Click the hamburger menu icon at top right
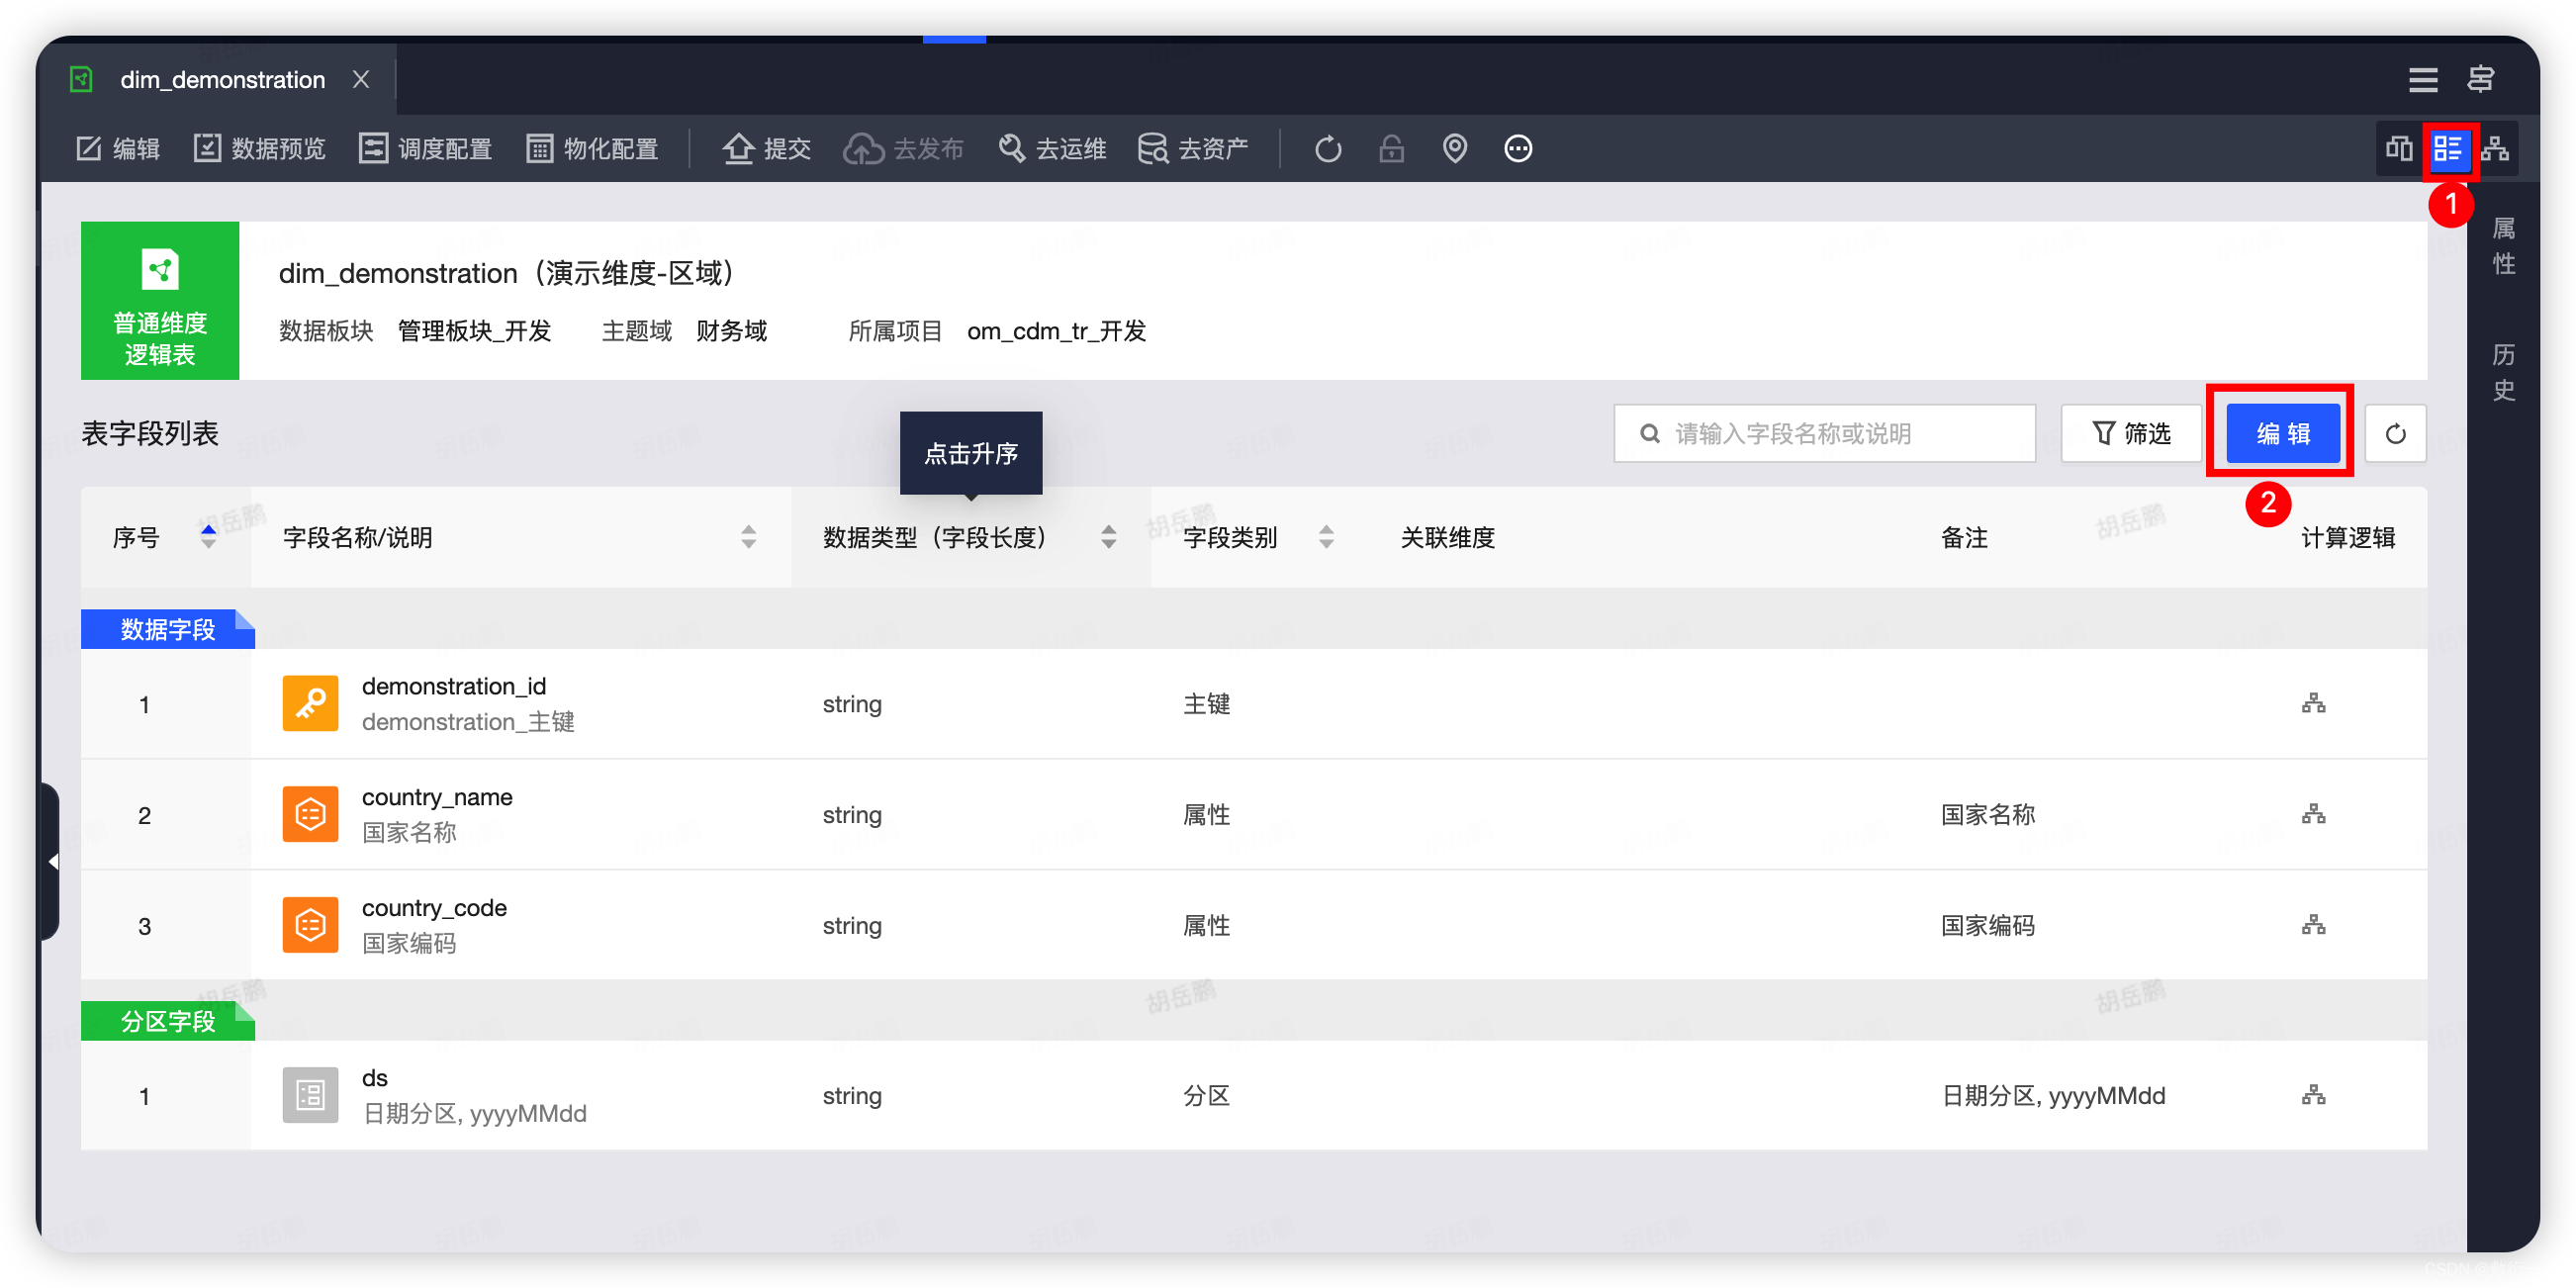The height and width of the screenshot is (1288, 2576). [2422, 79]
